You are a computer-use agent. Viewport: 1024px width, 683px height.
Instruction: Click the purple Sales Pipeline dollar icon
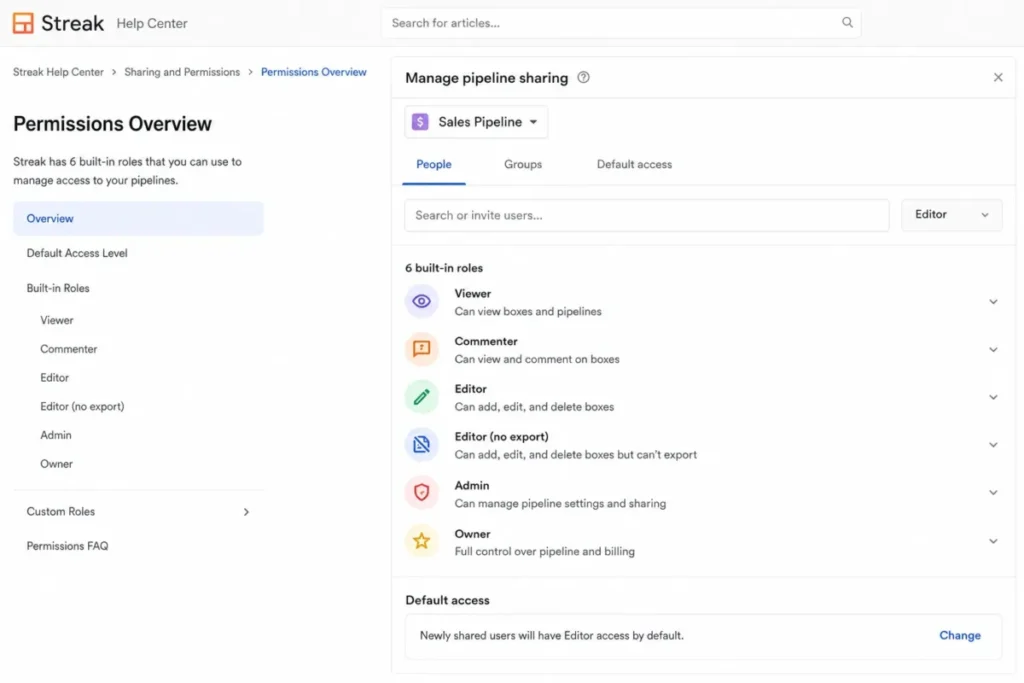420,121
